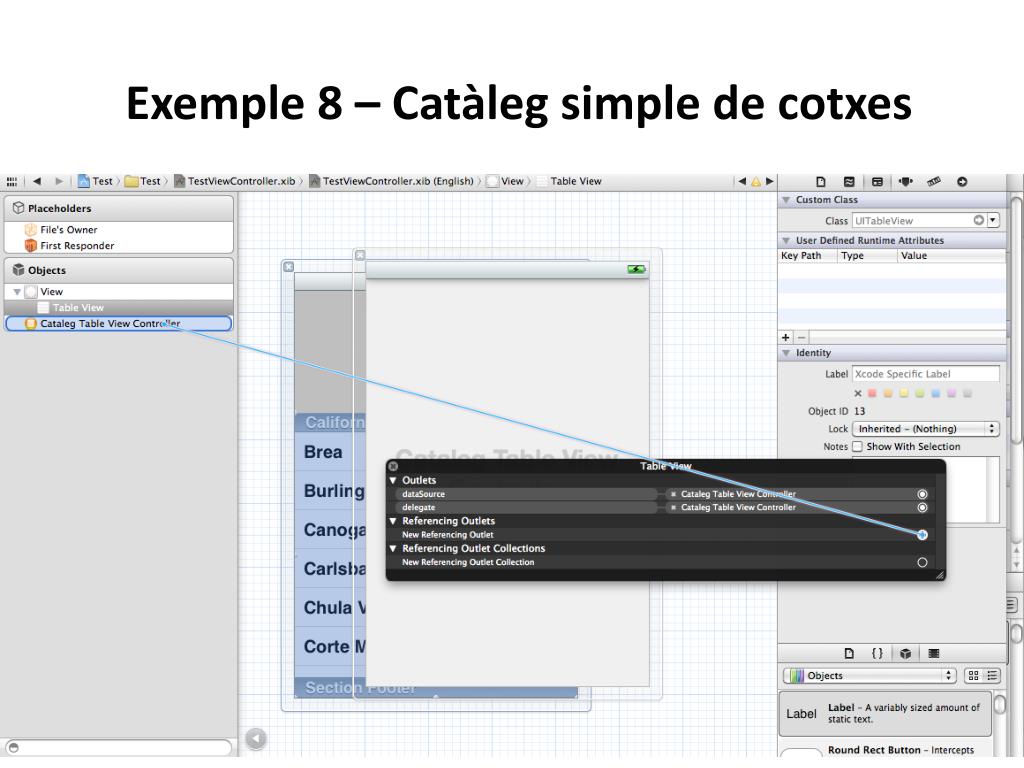This screenshot has width=1024, height=768.
Task: Toggle Show With Selection checkbox
Action: click(857, 446)
